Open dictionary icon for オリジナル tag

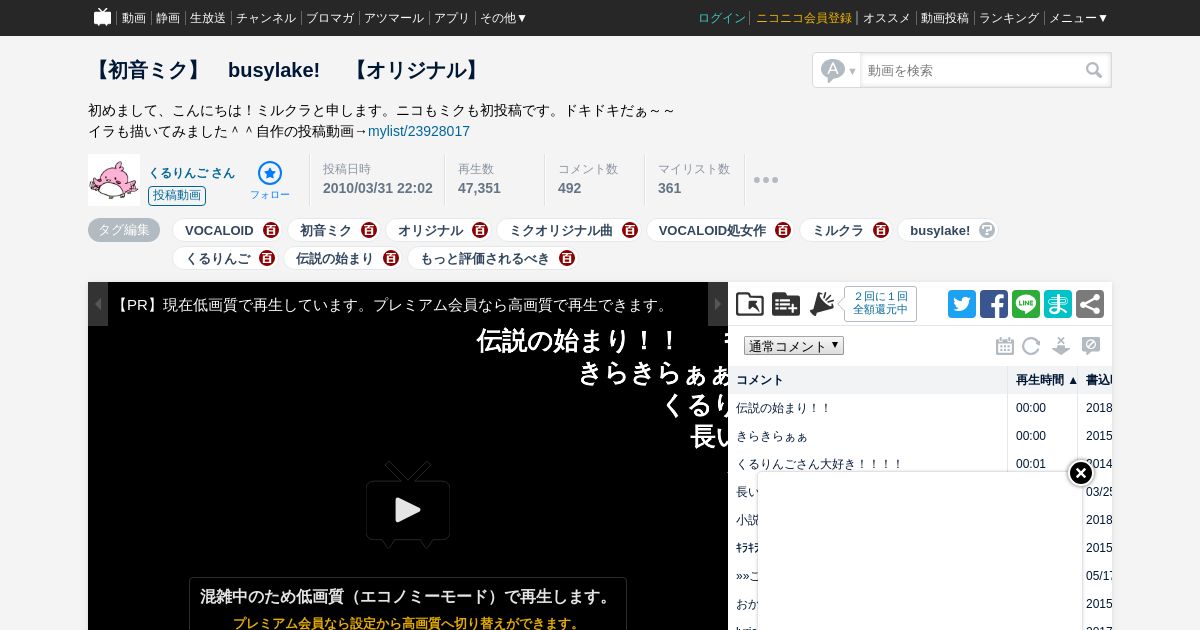pos(480,230)
